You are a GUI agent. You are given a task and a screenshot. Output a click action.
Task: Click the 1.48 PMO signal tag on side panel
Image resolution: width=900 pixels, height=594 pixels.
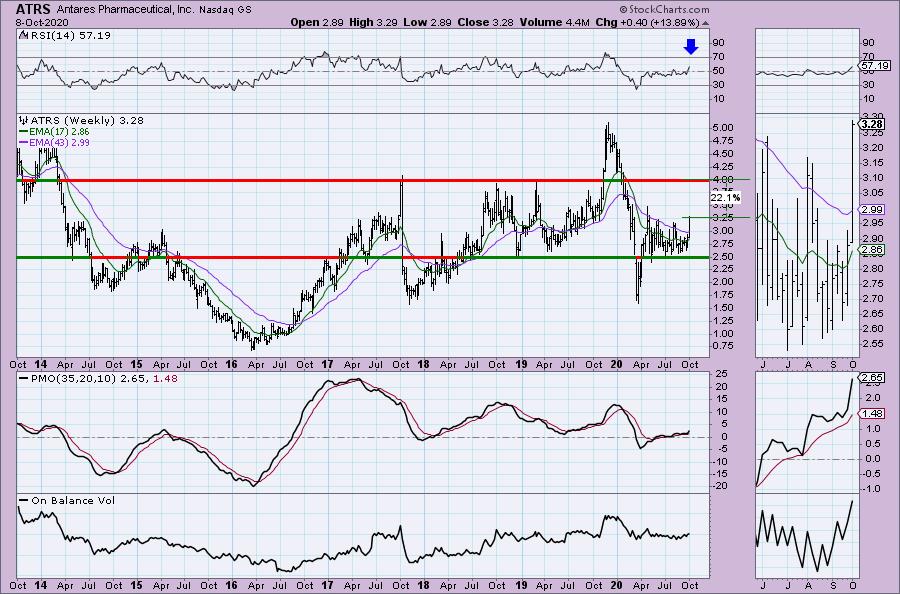click(872, 414)
